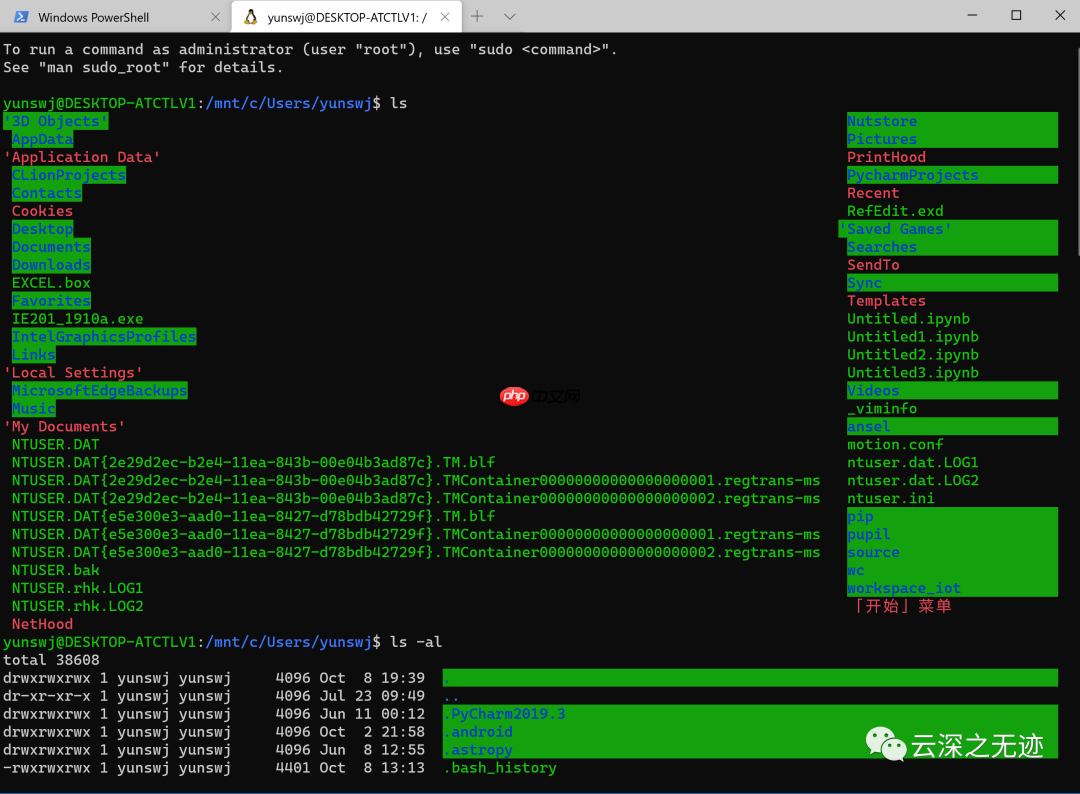Click the PowerShell icon in the first tab

coord(20,17)
